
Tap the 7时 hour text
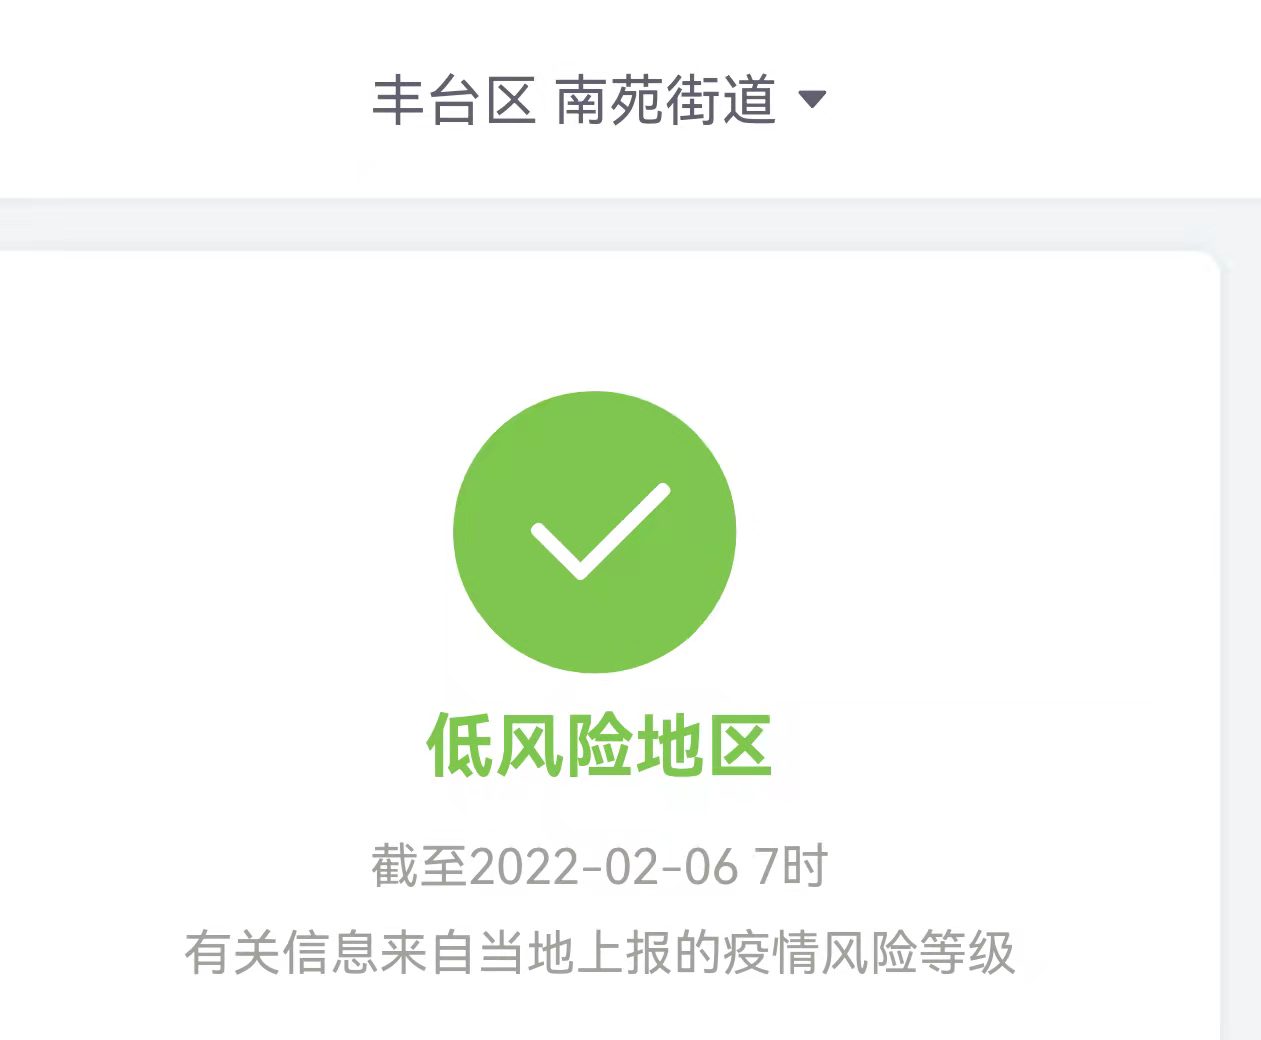coord(791,866)
